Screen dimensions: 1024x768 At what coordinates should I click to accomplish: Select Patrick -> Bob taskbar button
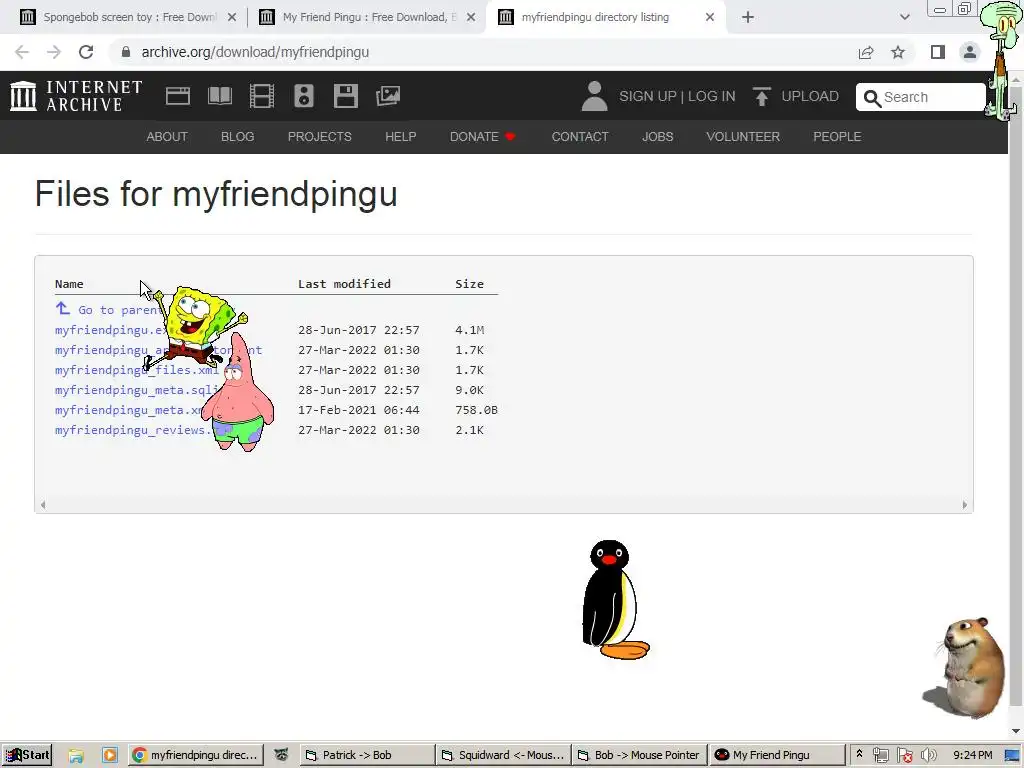pos(367,756)
